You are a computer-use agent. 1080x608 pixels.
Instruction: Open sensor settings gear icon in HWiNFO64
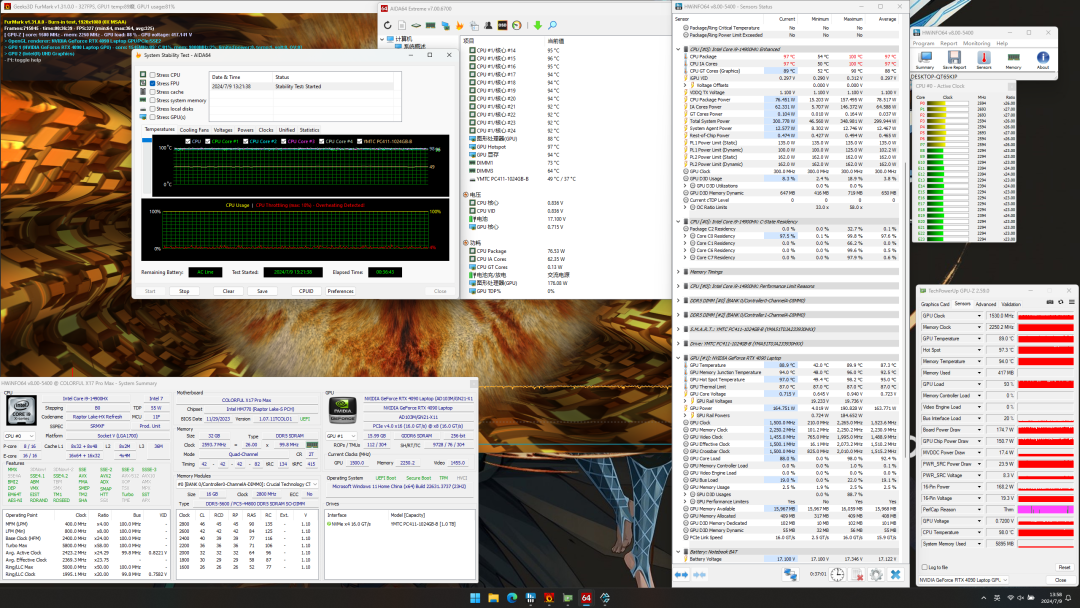click(876, 575)
